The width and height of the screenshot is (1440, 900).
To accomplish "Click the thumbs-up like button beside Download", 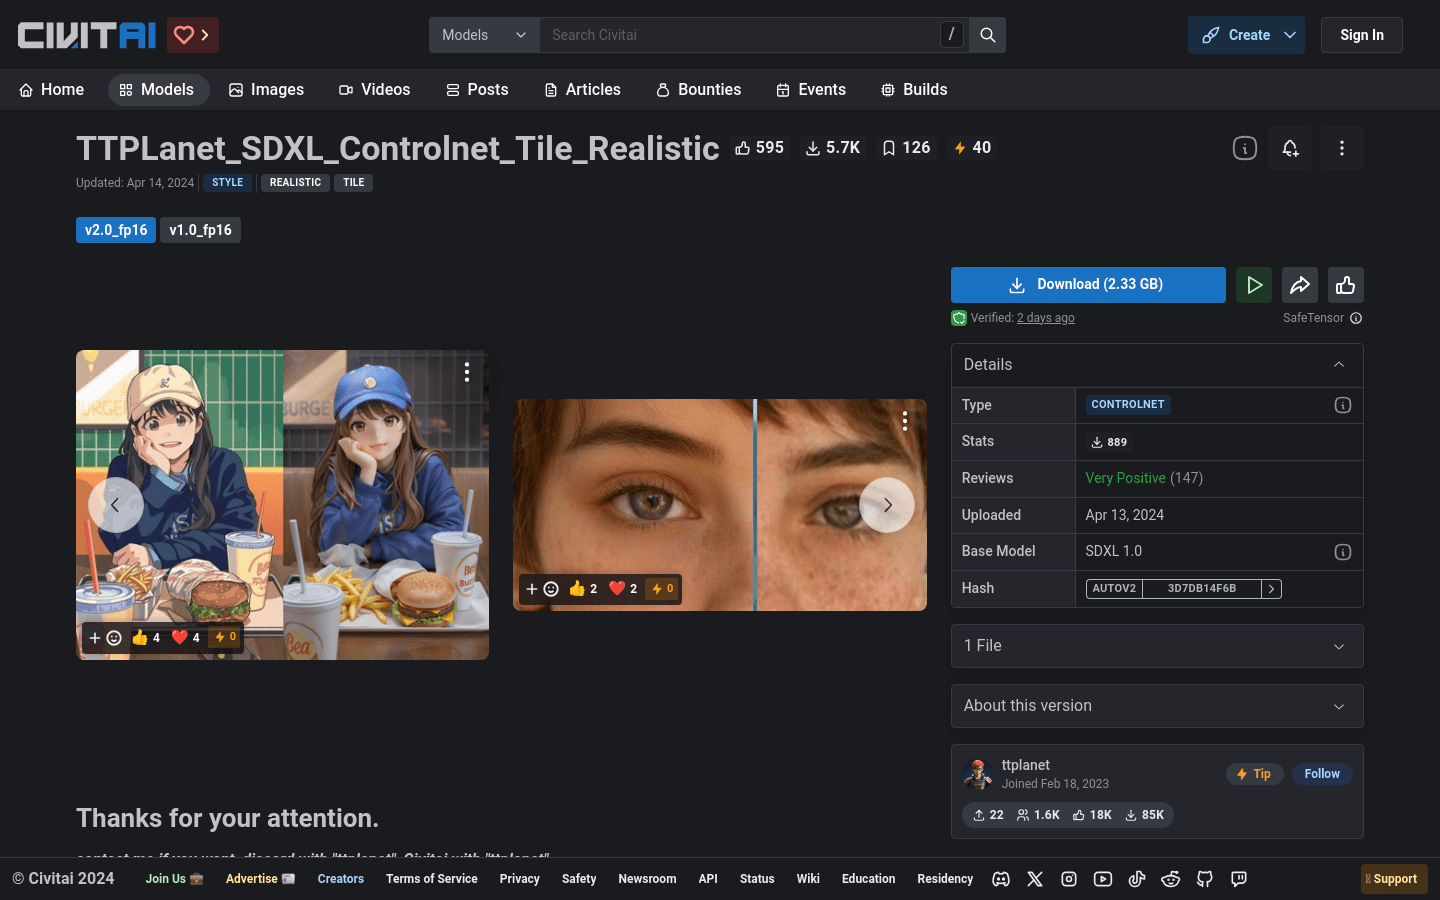I will 1345,285.
